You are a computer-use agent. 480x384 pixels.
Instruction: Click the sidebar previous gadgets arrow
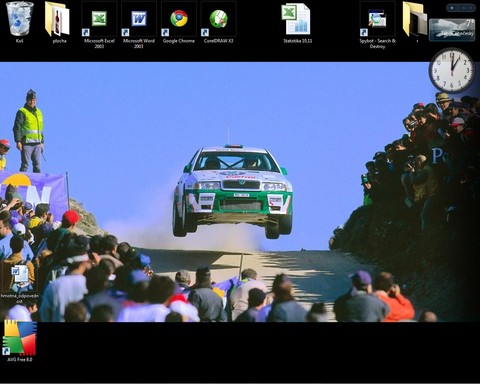[464, 8]
